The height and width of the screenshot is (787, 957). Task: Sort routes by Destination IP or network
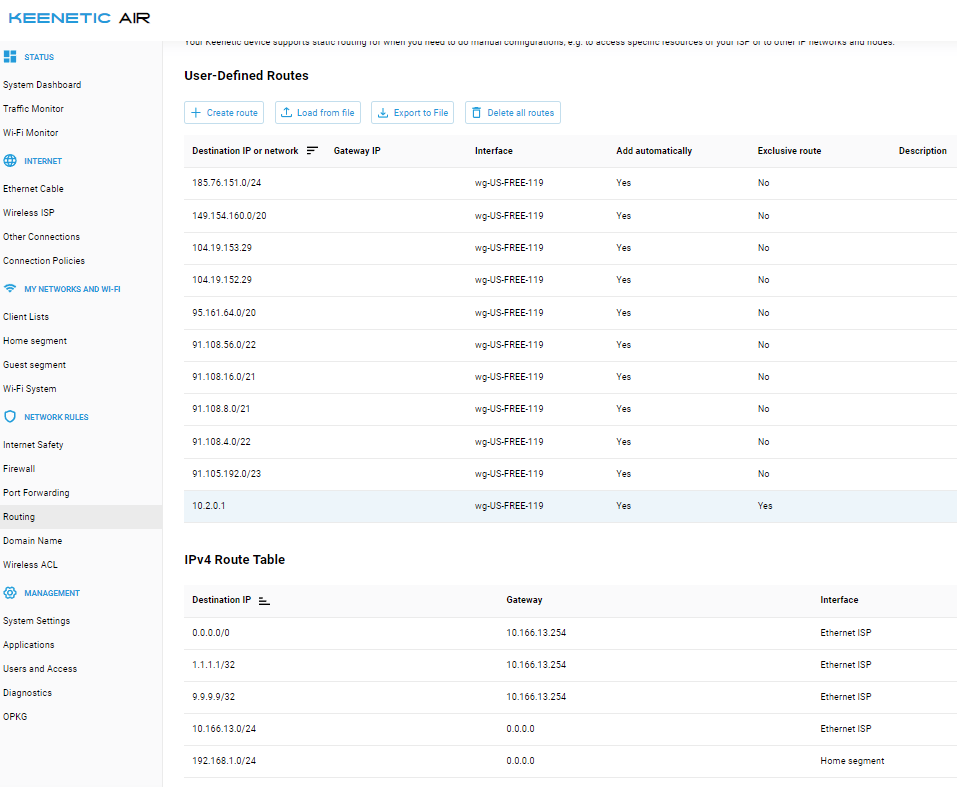pyautogui.click(x=312, y=151)
